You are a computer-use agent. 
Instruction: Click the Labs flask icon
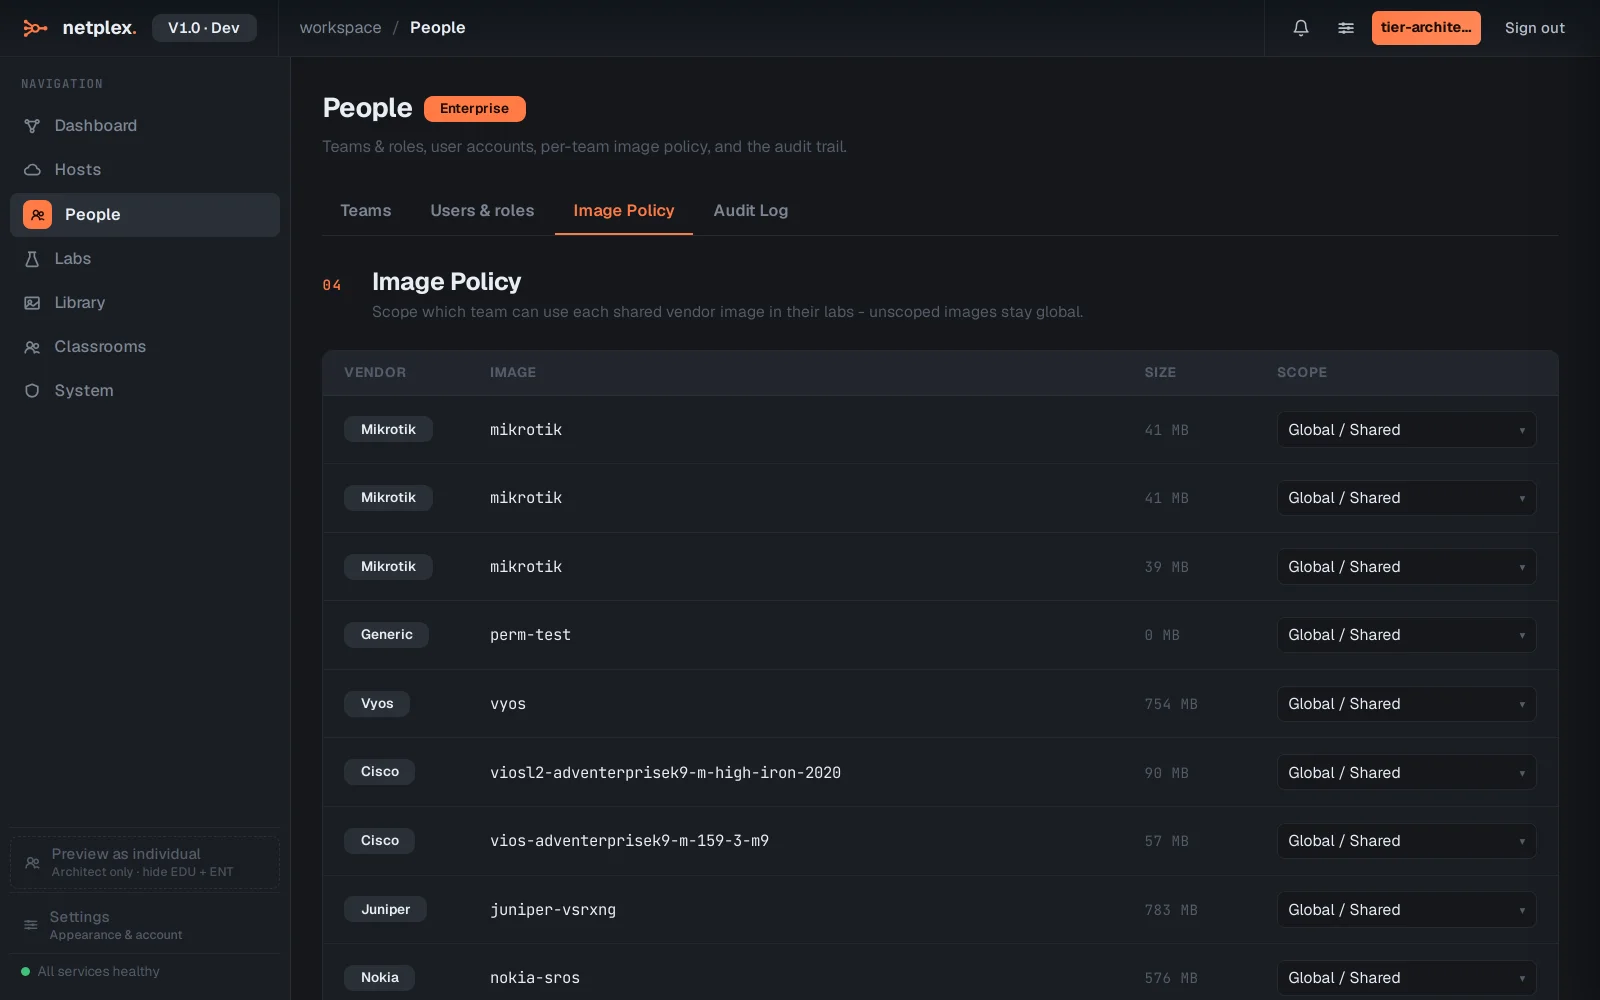click(x=32, y=259)
